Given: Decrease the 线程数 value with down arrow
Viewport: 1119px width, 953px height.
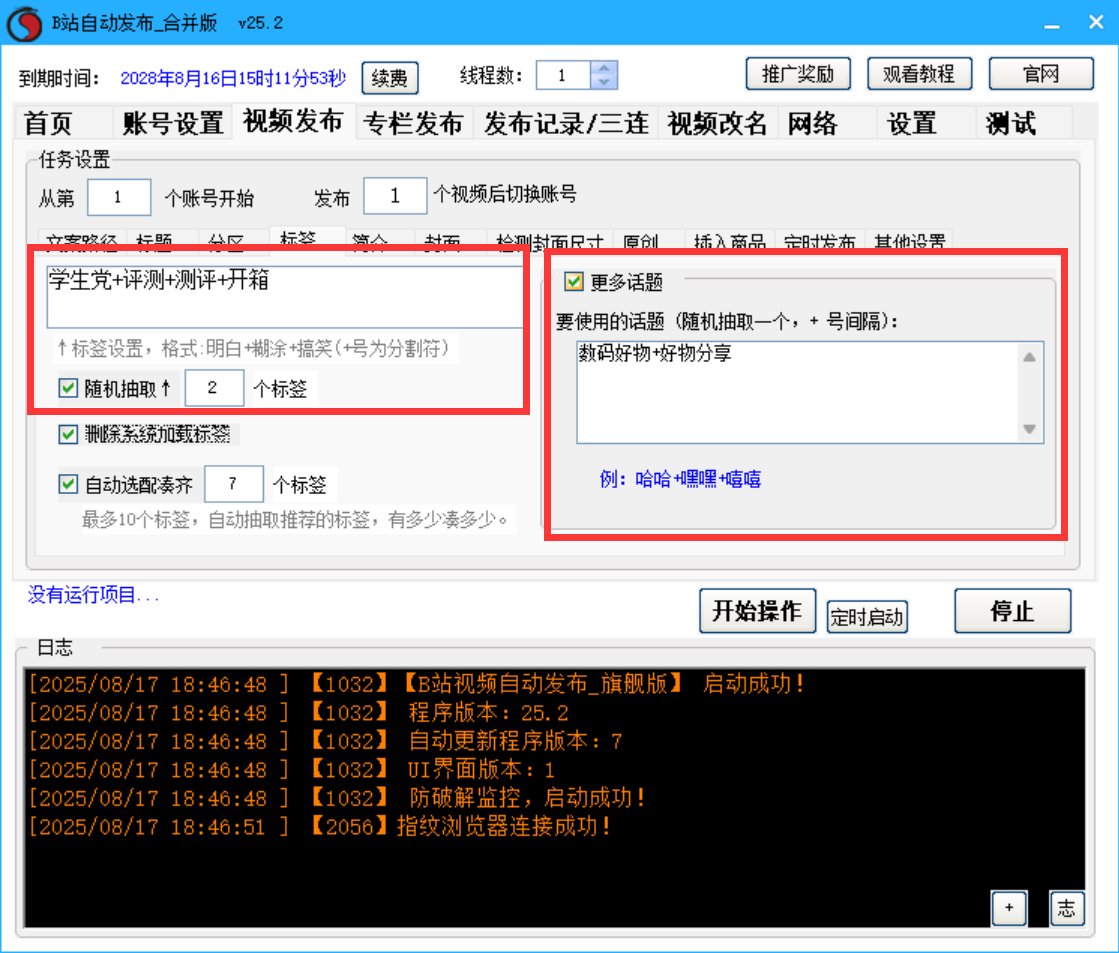Looking at the screenshot, I should (604, 82).
